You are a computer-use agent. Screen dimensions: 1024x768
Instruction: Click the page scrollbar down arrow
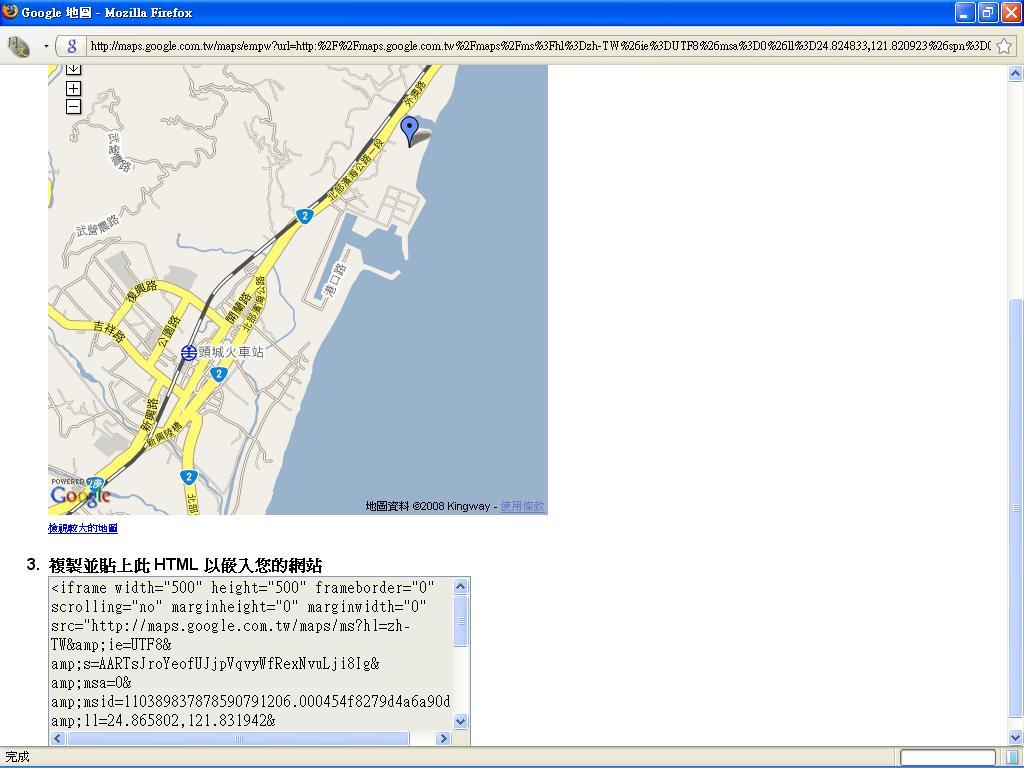pos(1016,737)
